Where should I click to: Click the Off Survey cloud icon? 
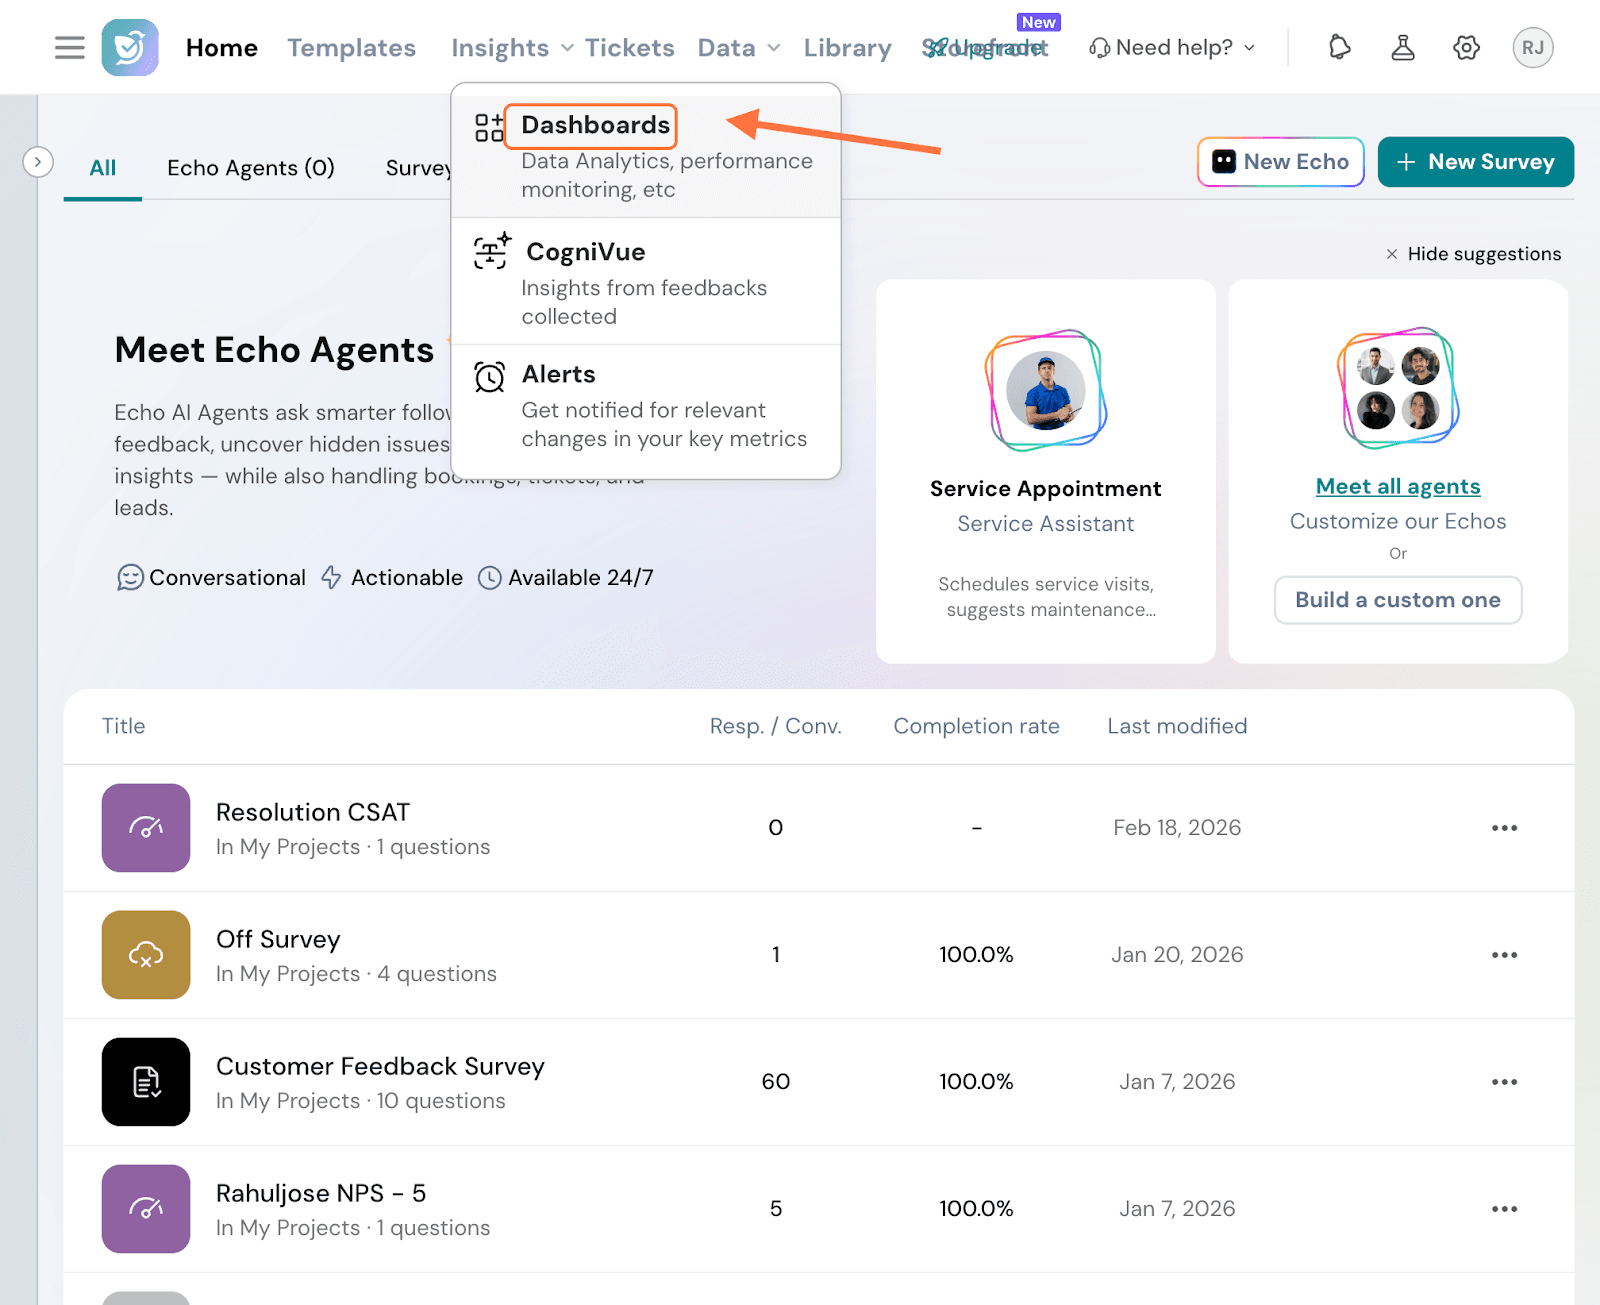(x=146, y=955)
